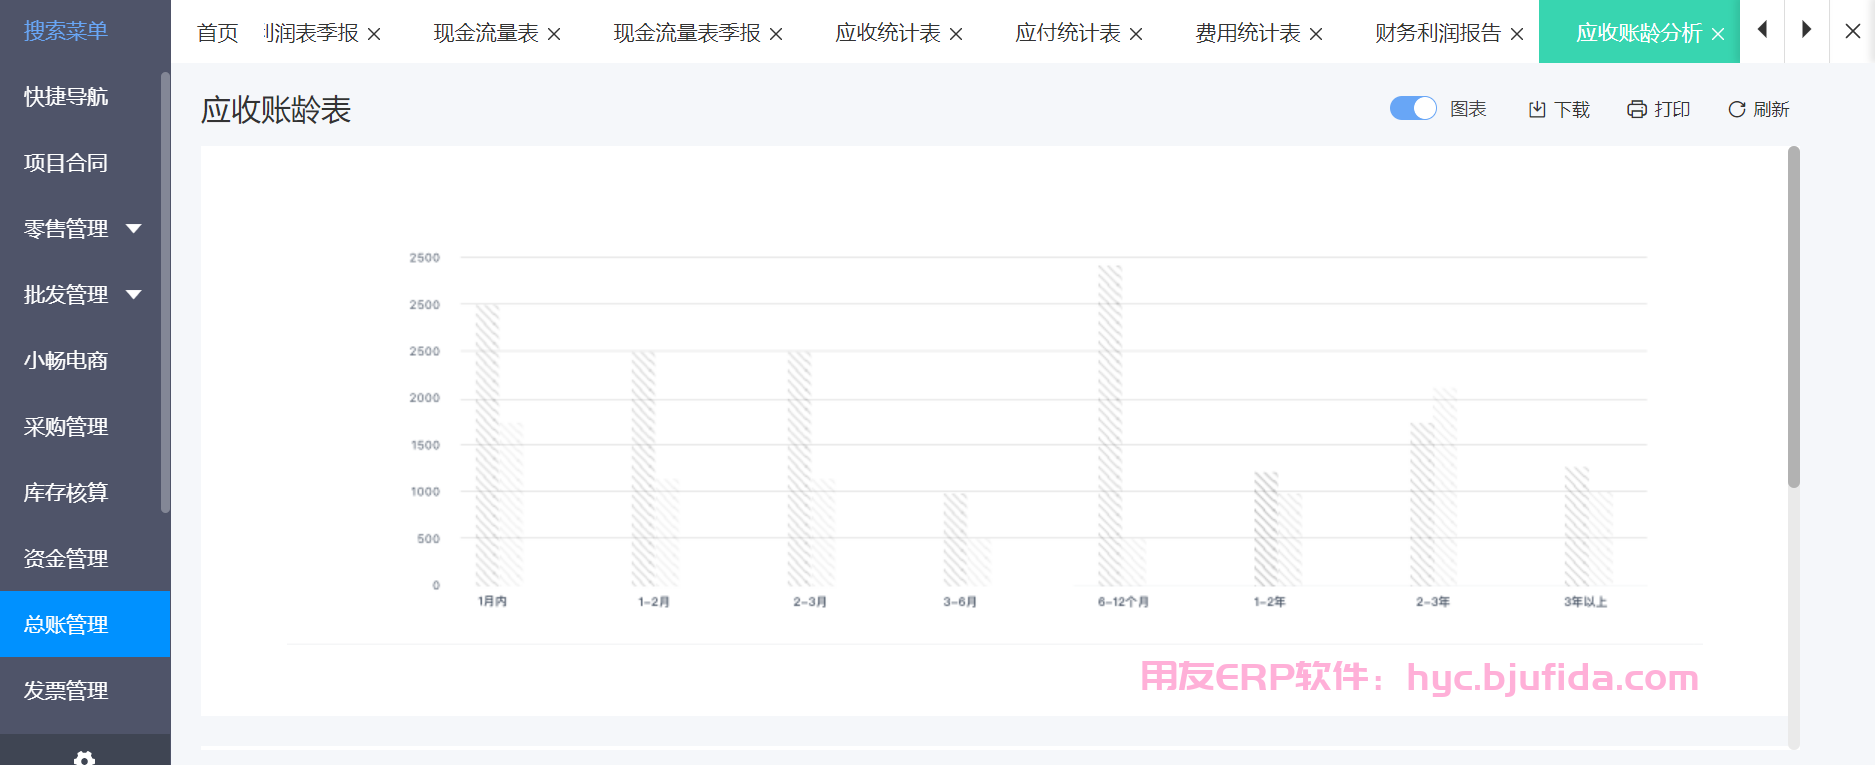This screenshot has width=1875, height=765.
Task: Click the 打印 printer icon
Action: [x=1637, y=109]
